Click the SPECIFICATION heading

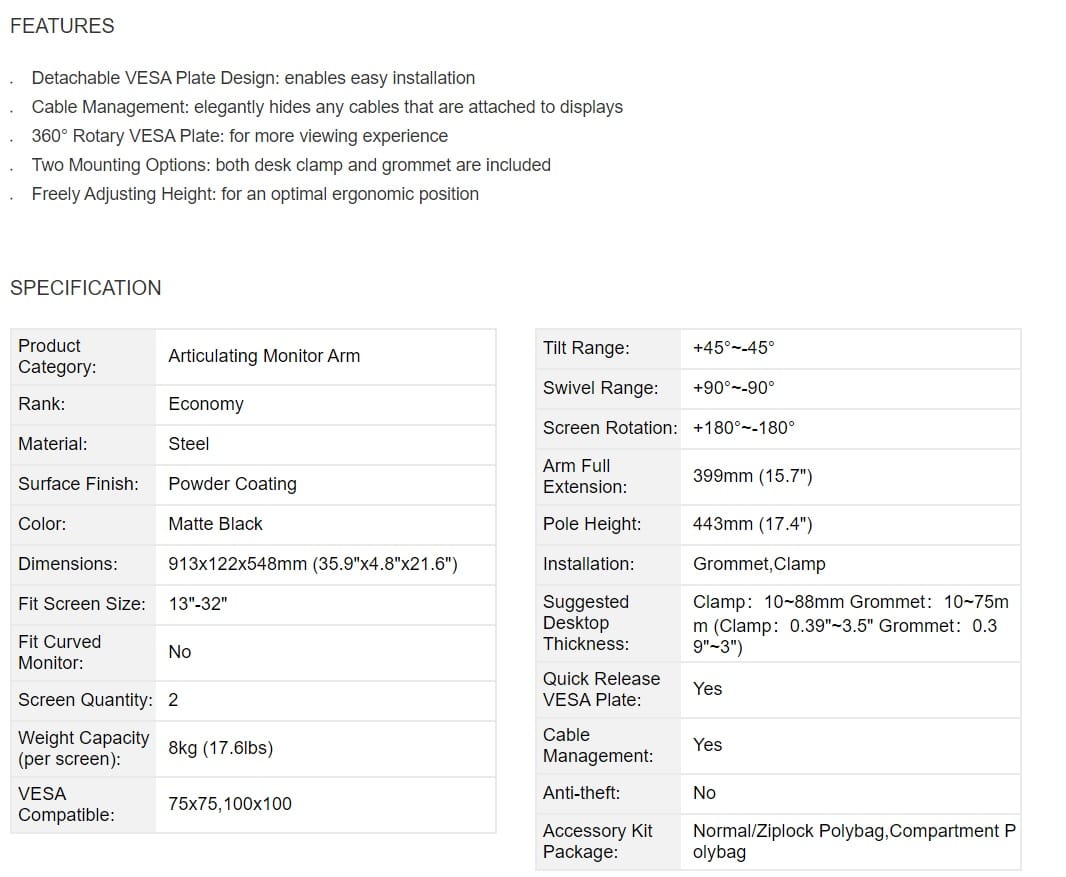click(x=86, y=288)
